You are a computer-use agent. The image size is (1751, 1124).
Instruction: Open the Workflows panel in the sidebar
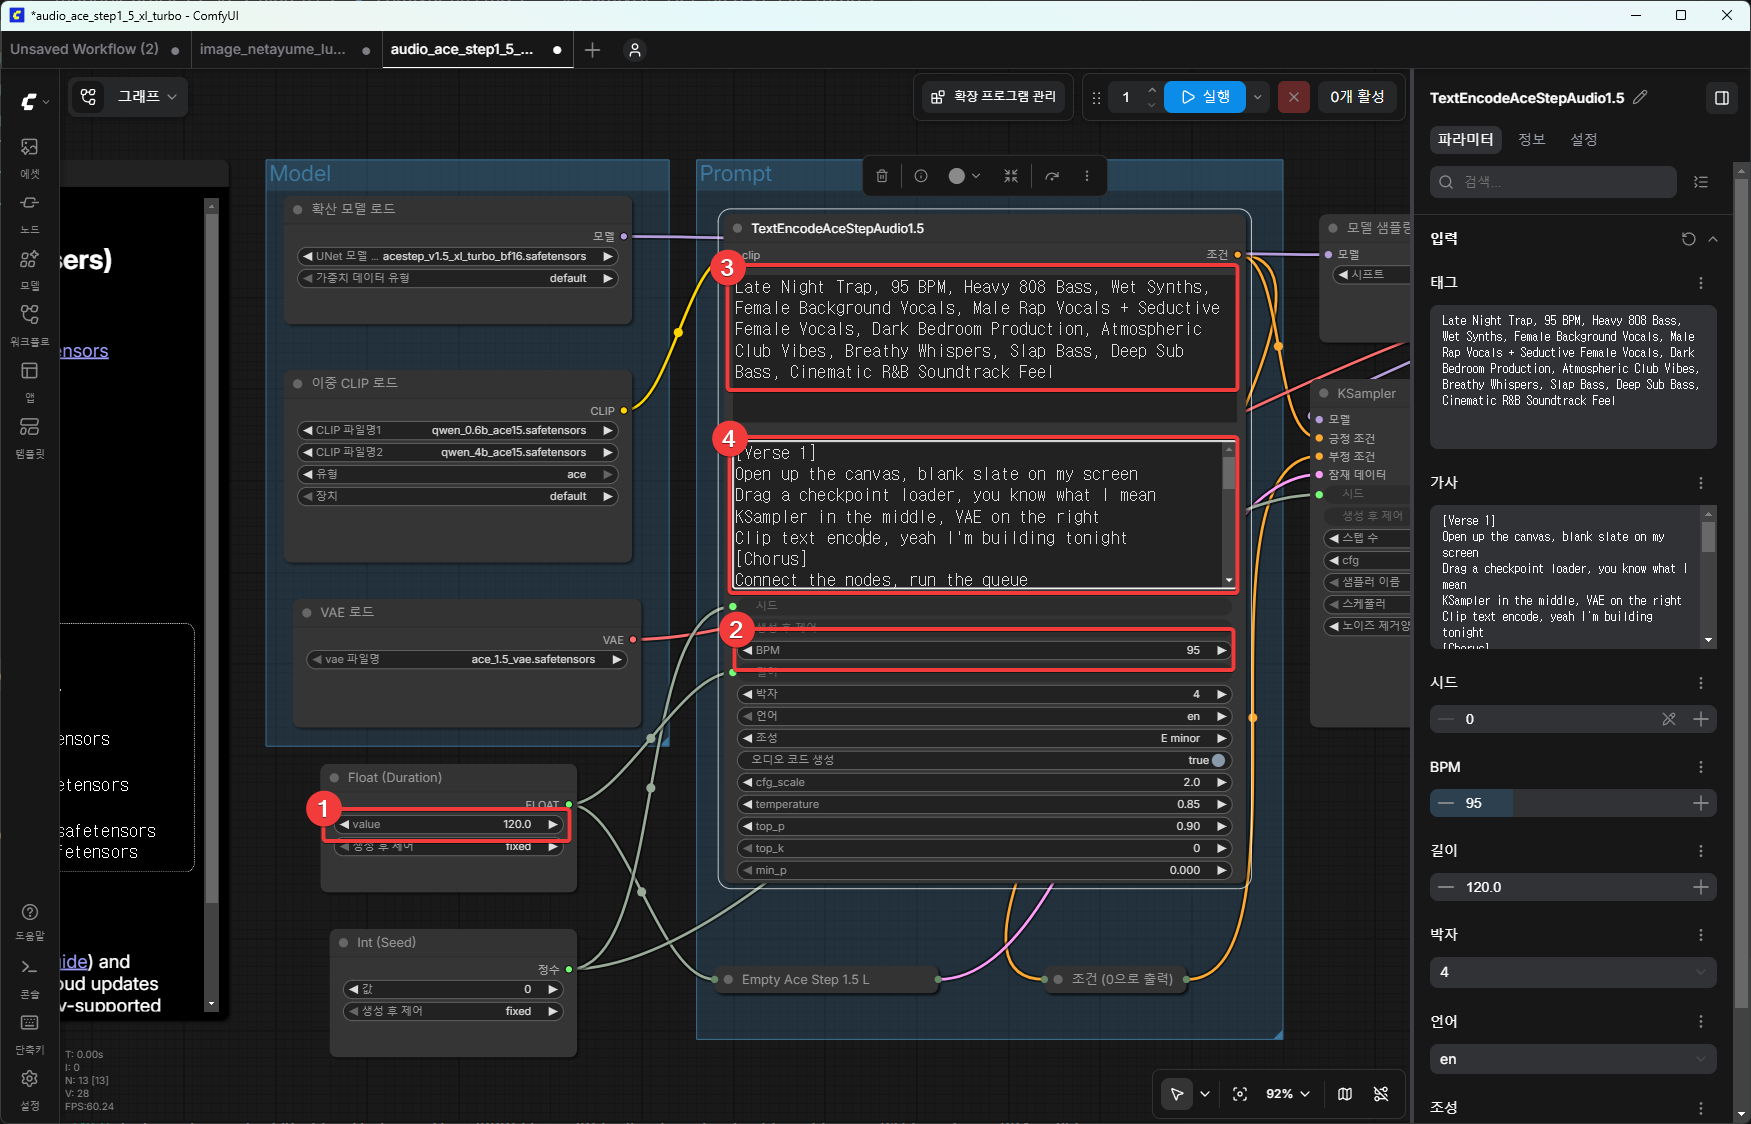pos(30,324)
